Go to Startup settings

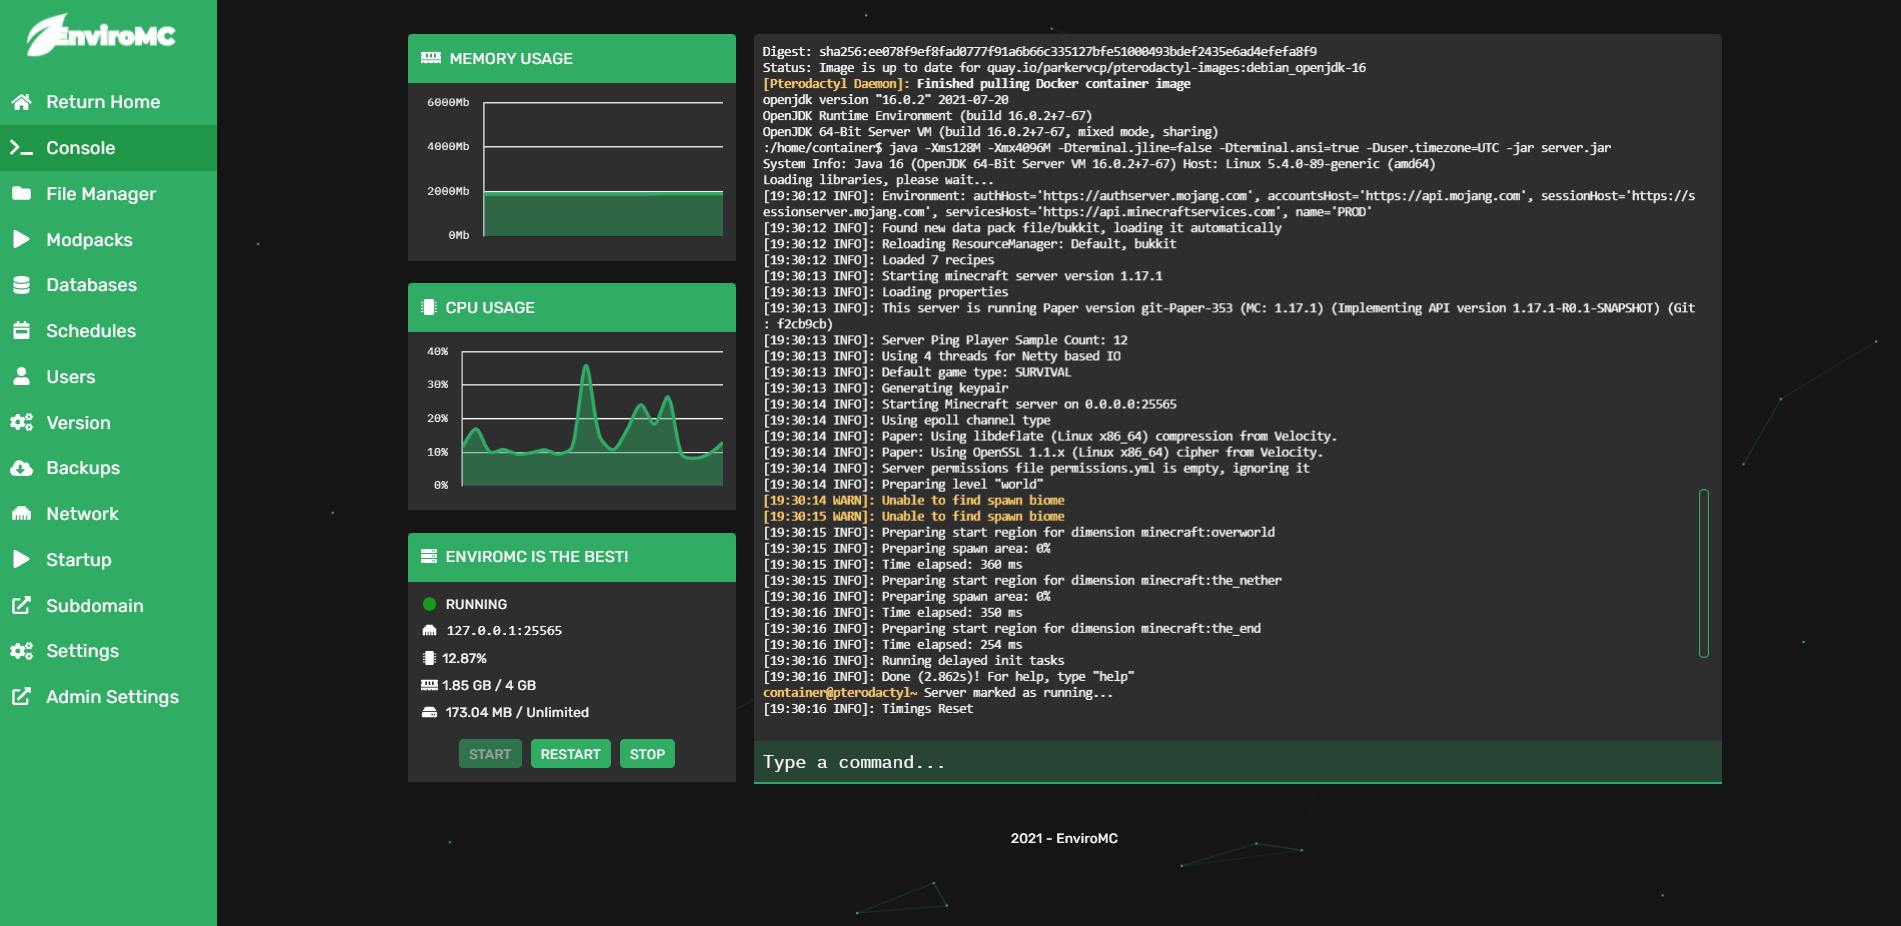pyautogui.click(x=78, y=560)
